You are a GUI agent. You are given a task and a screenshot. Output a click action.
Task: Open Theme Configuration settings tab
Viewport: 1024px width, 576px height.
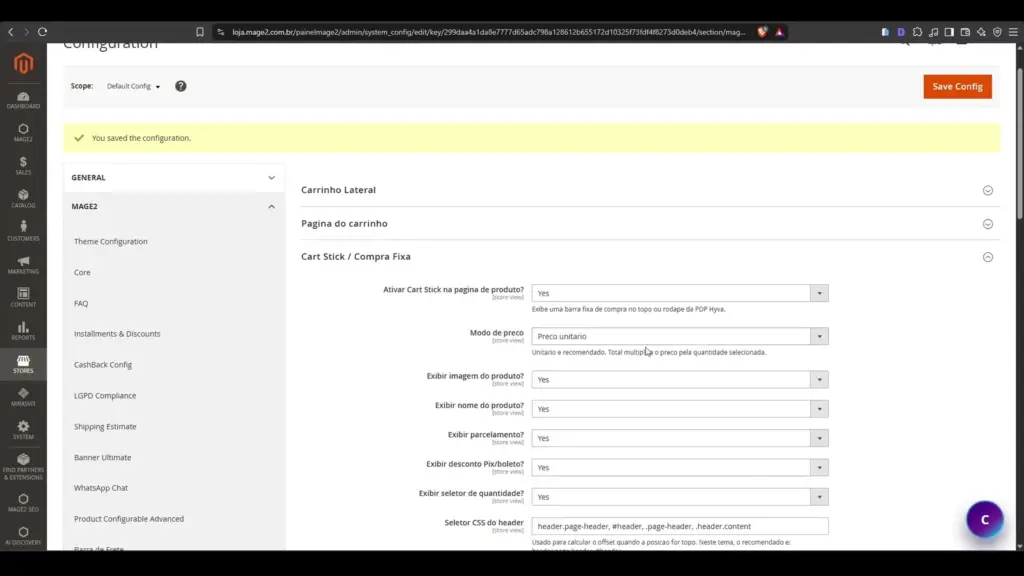pyautogui.click(x=110, y=242)
